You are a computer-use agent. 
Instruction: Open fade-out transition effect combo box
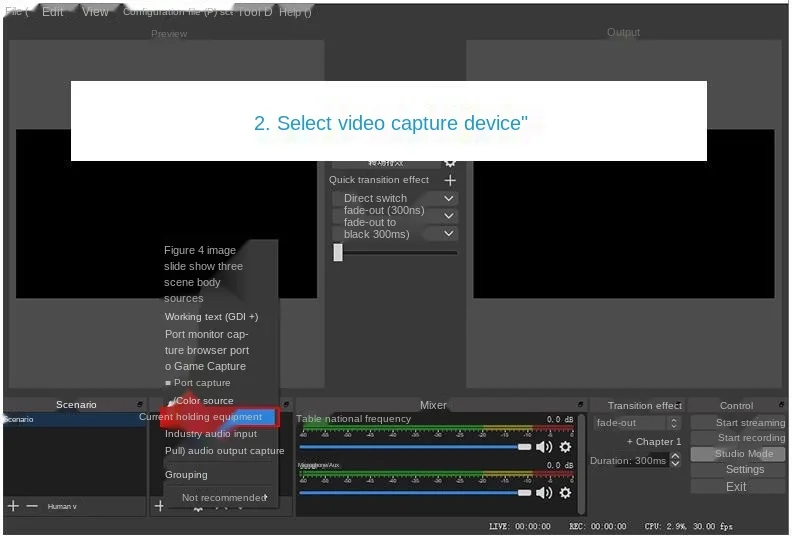point(636,423)
